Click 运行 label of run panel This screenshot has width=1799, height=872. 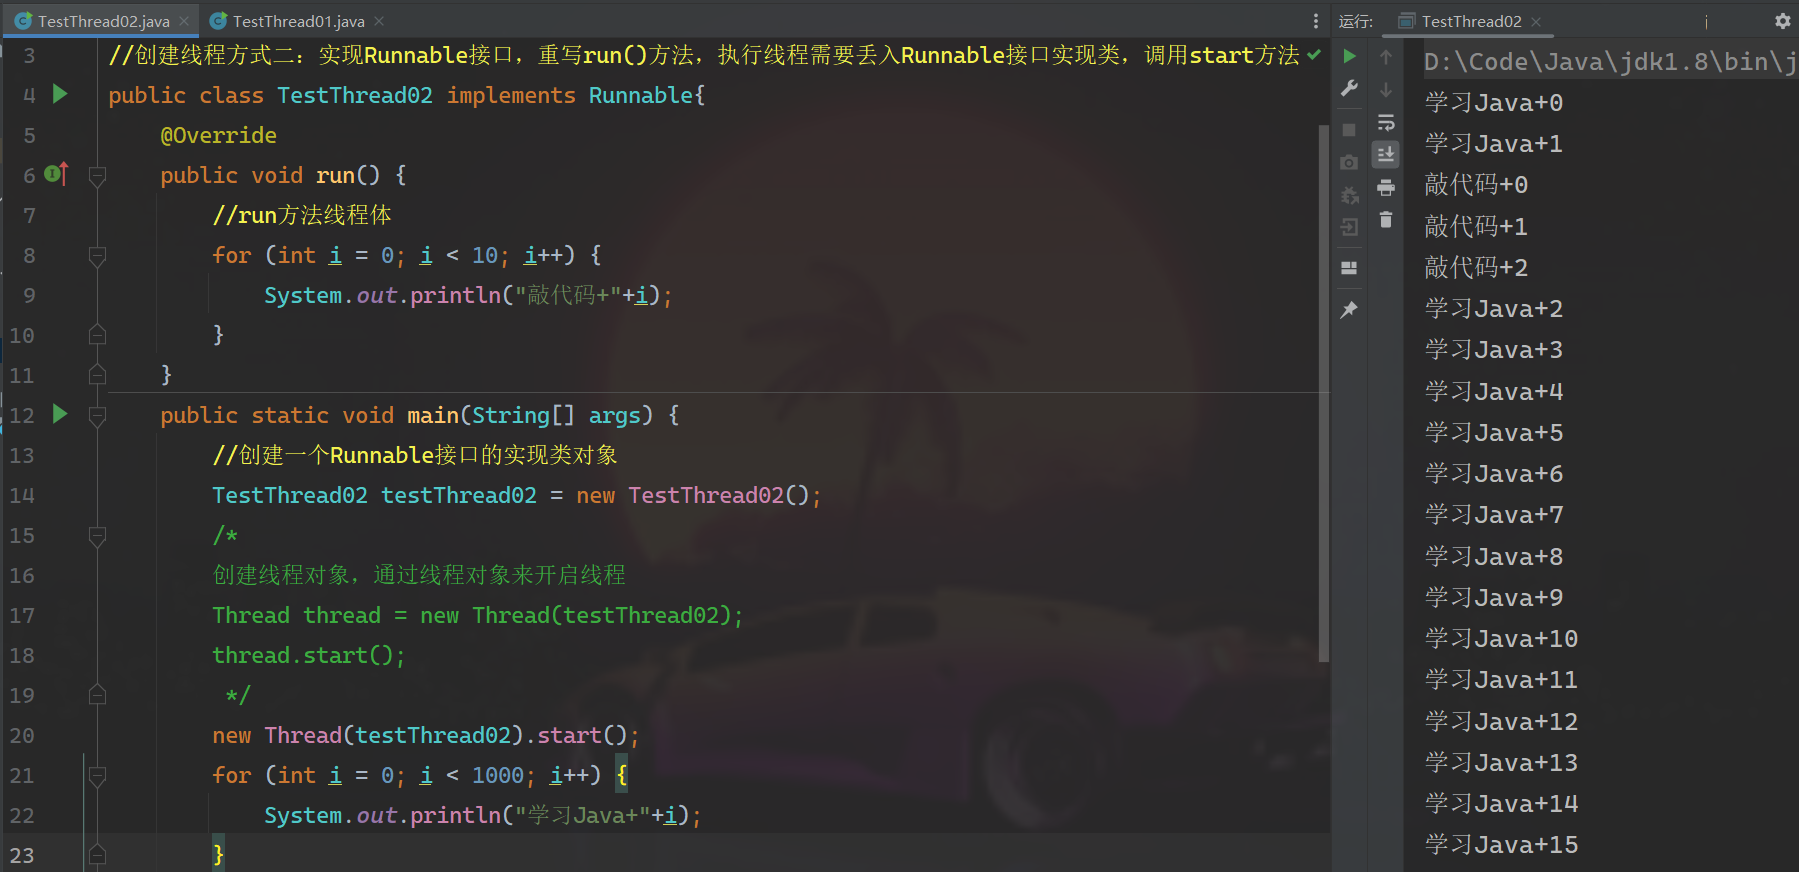pyautogui.click(x=1356, y=21)
